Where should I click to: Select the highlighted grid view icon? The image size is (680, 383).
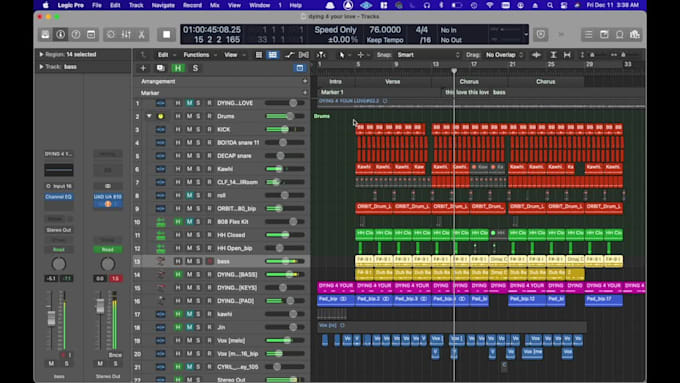coord(272,55)
